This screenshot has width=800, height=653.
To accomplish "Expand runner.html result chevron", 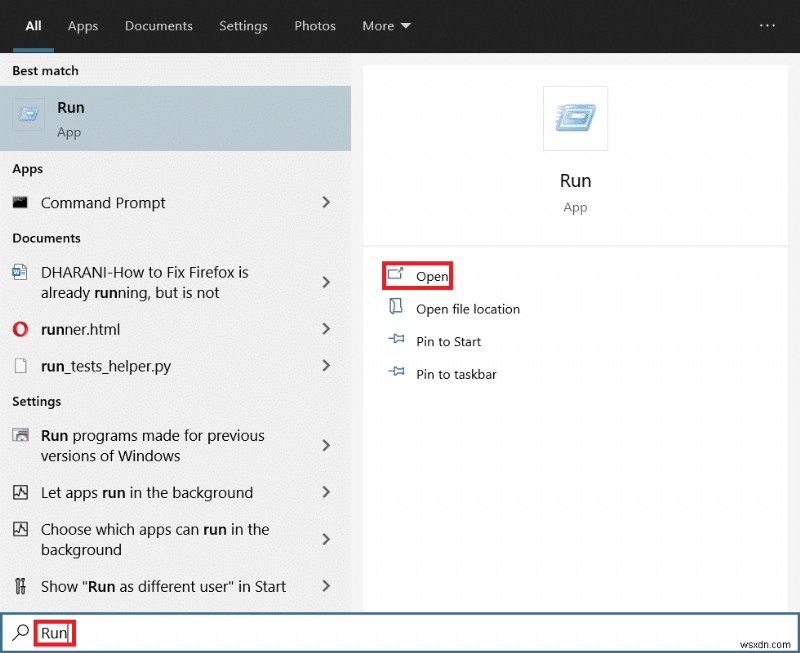I will pos(326,329).
